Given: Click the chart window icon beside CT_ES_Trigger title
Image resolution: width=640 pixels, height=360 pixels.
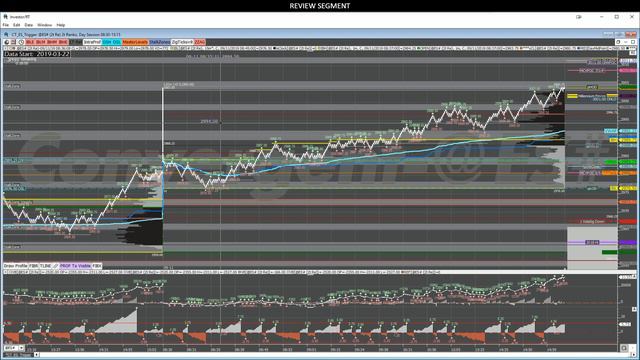Looking at the screenshot, I should click(6, 35).
